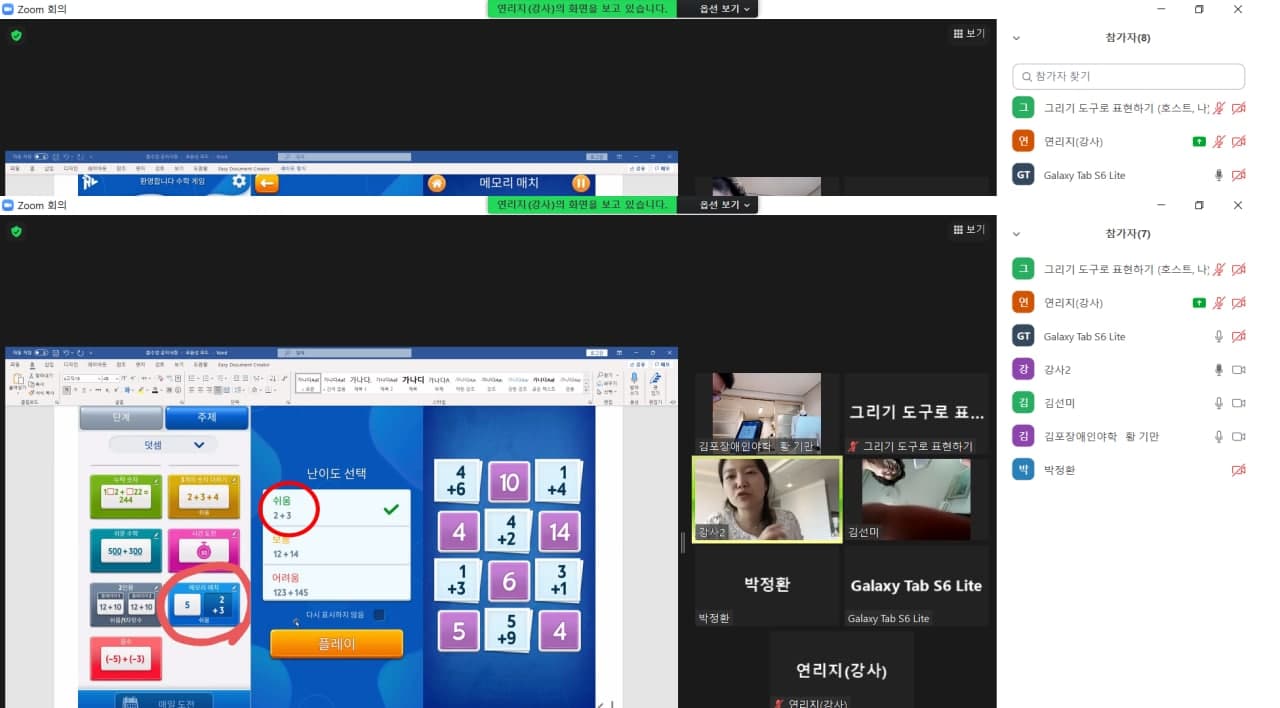Collapse the 참가자(8) panel chevron

pos(1017,38)
